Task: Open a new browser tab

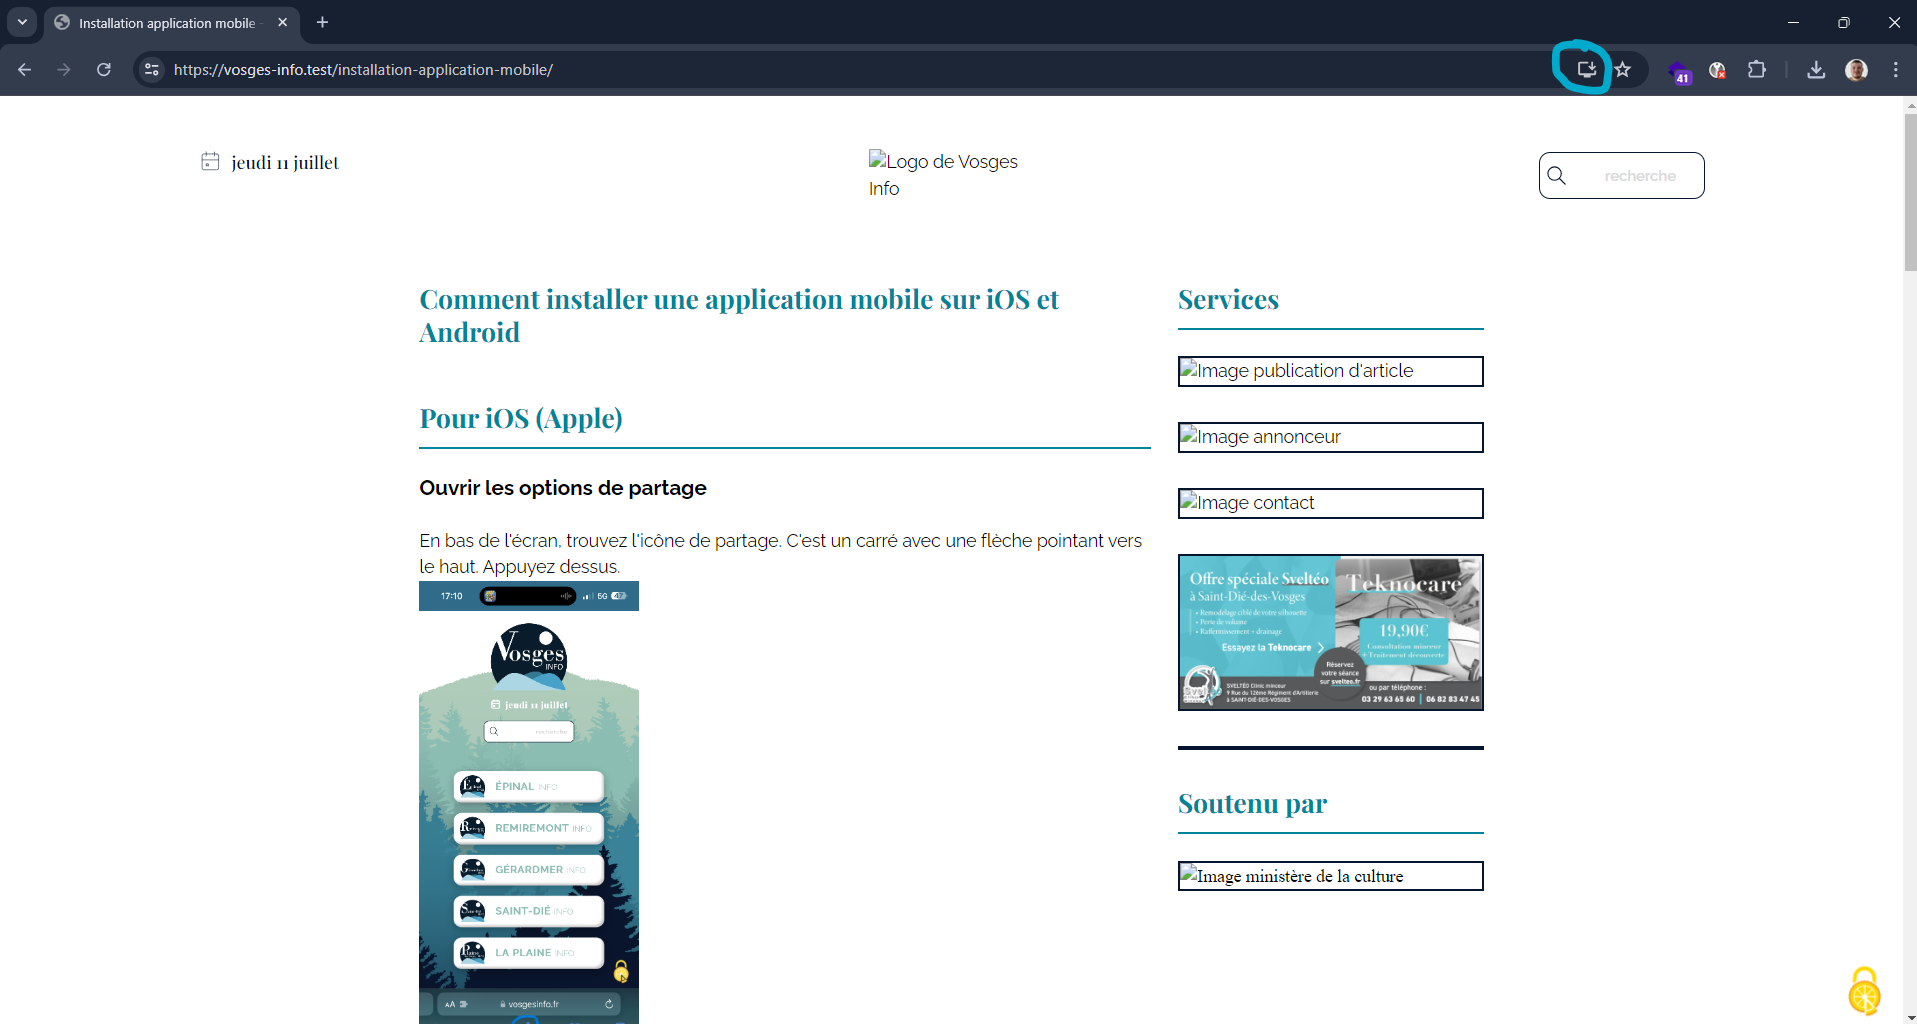Action: click(x=322, y=22)
